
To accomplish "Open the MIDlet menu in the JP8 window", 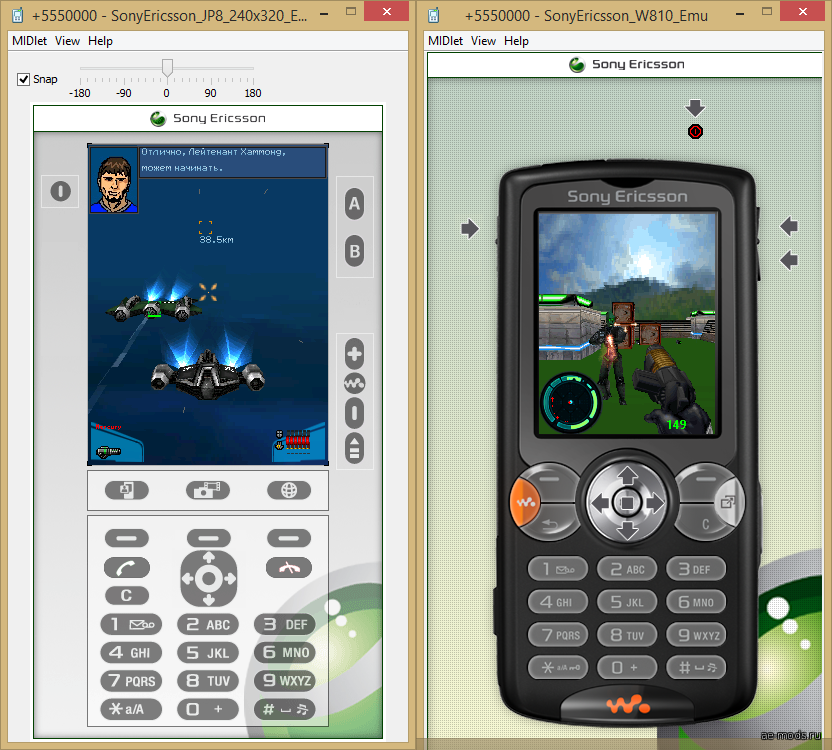I will tap(29, 41).
